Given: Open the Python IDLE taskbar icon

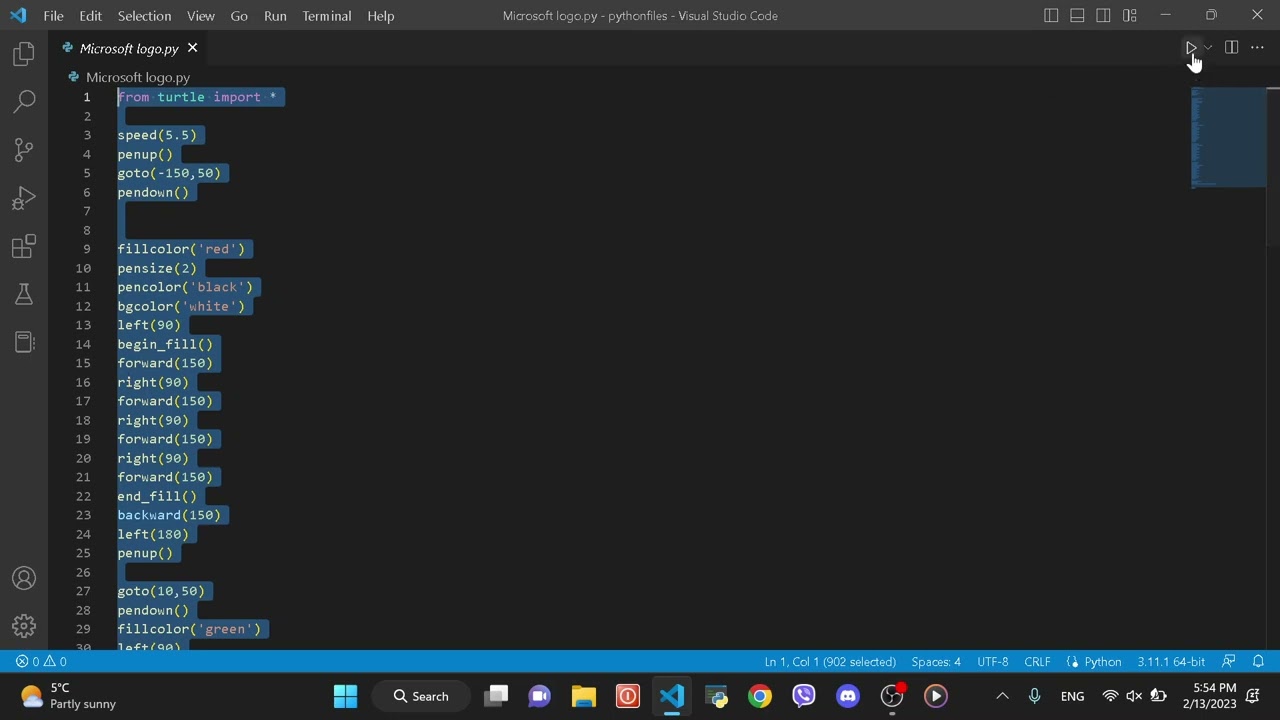Looking at the screenshot, I should 716,696.
